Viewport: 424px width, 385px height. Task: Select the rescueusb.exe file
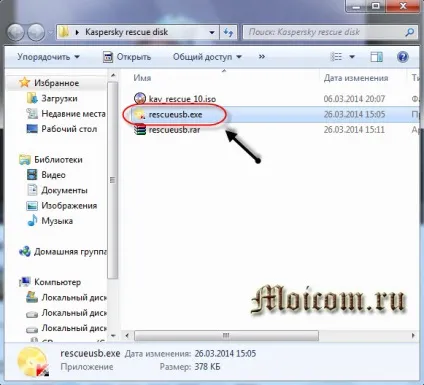[x=175, y=114]
